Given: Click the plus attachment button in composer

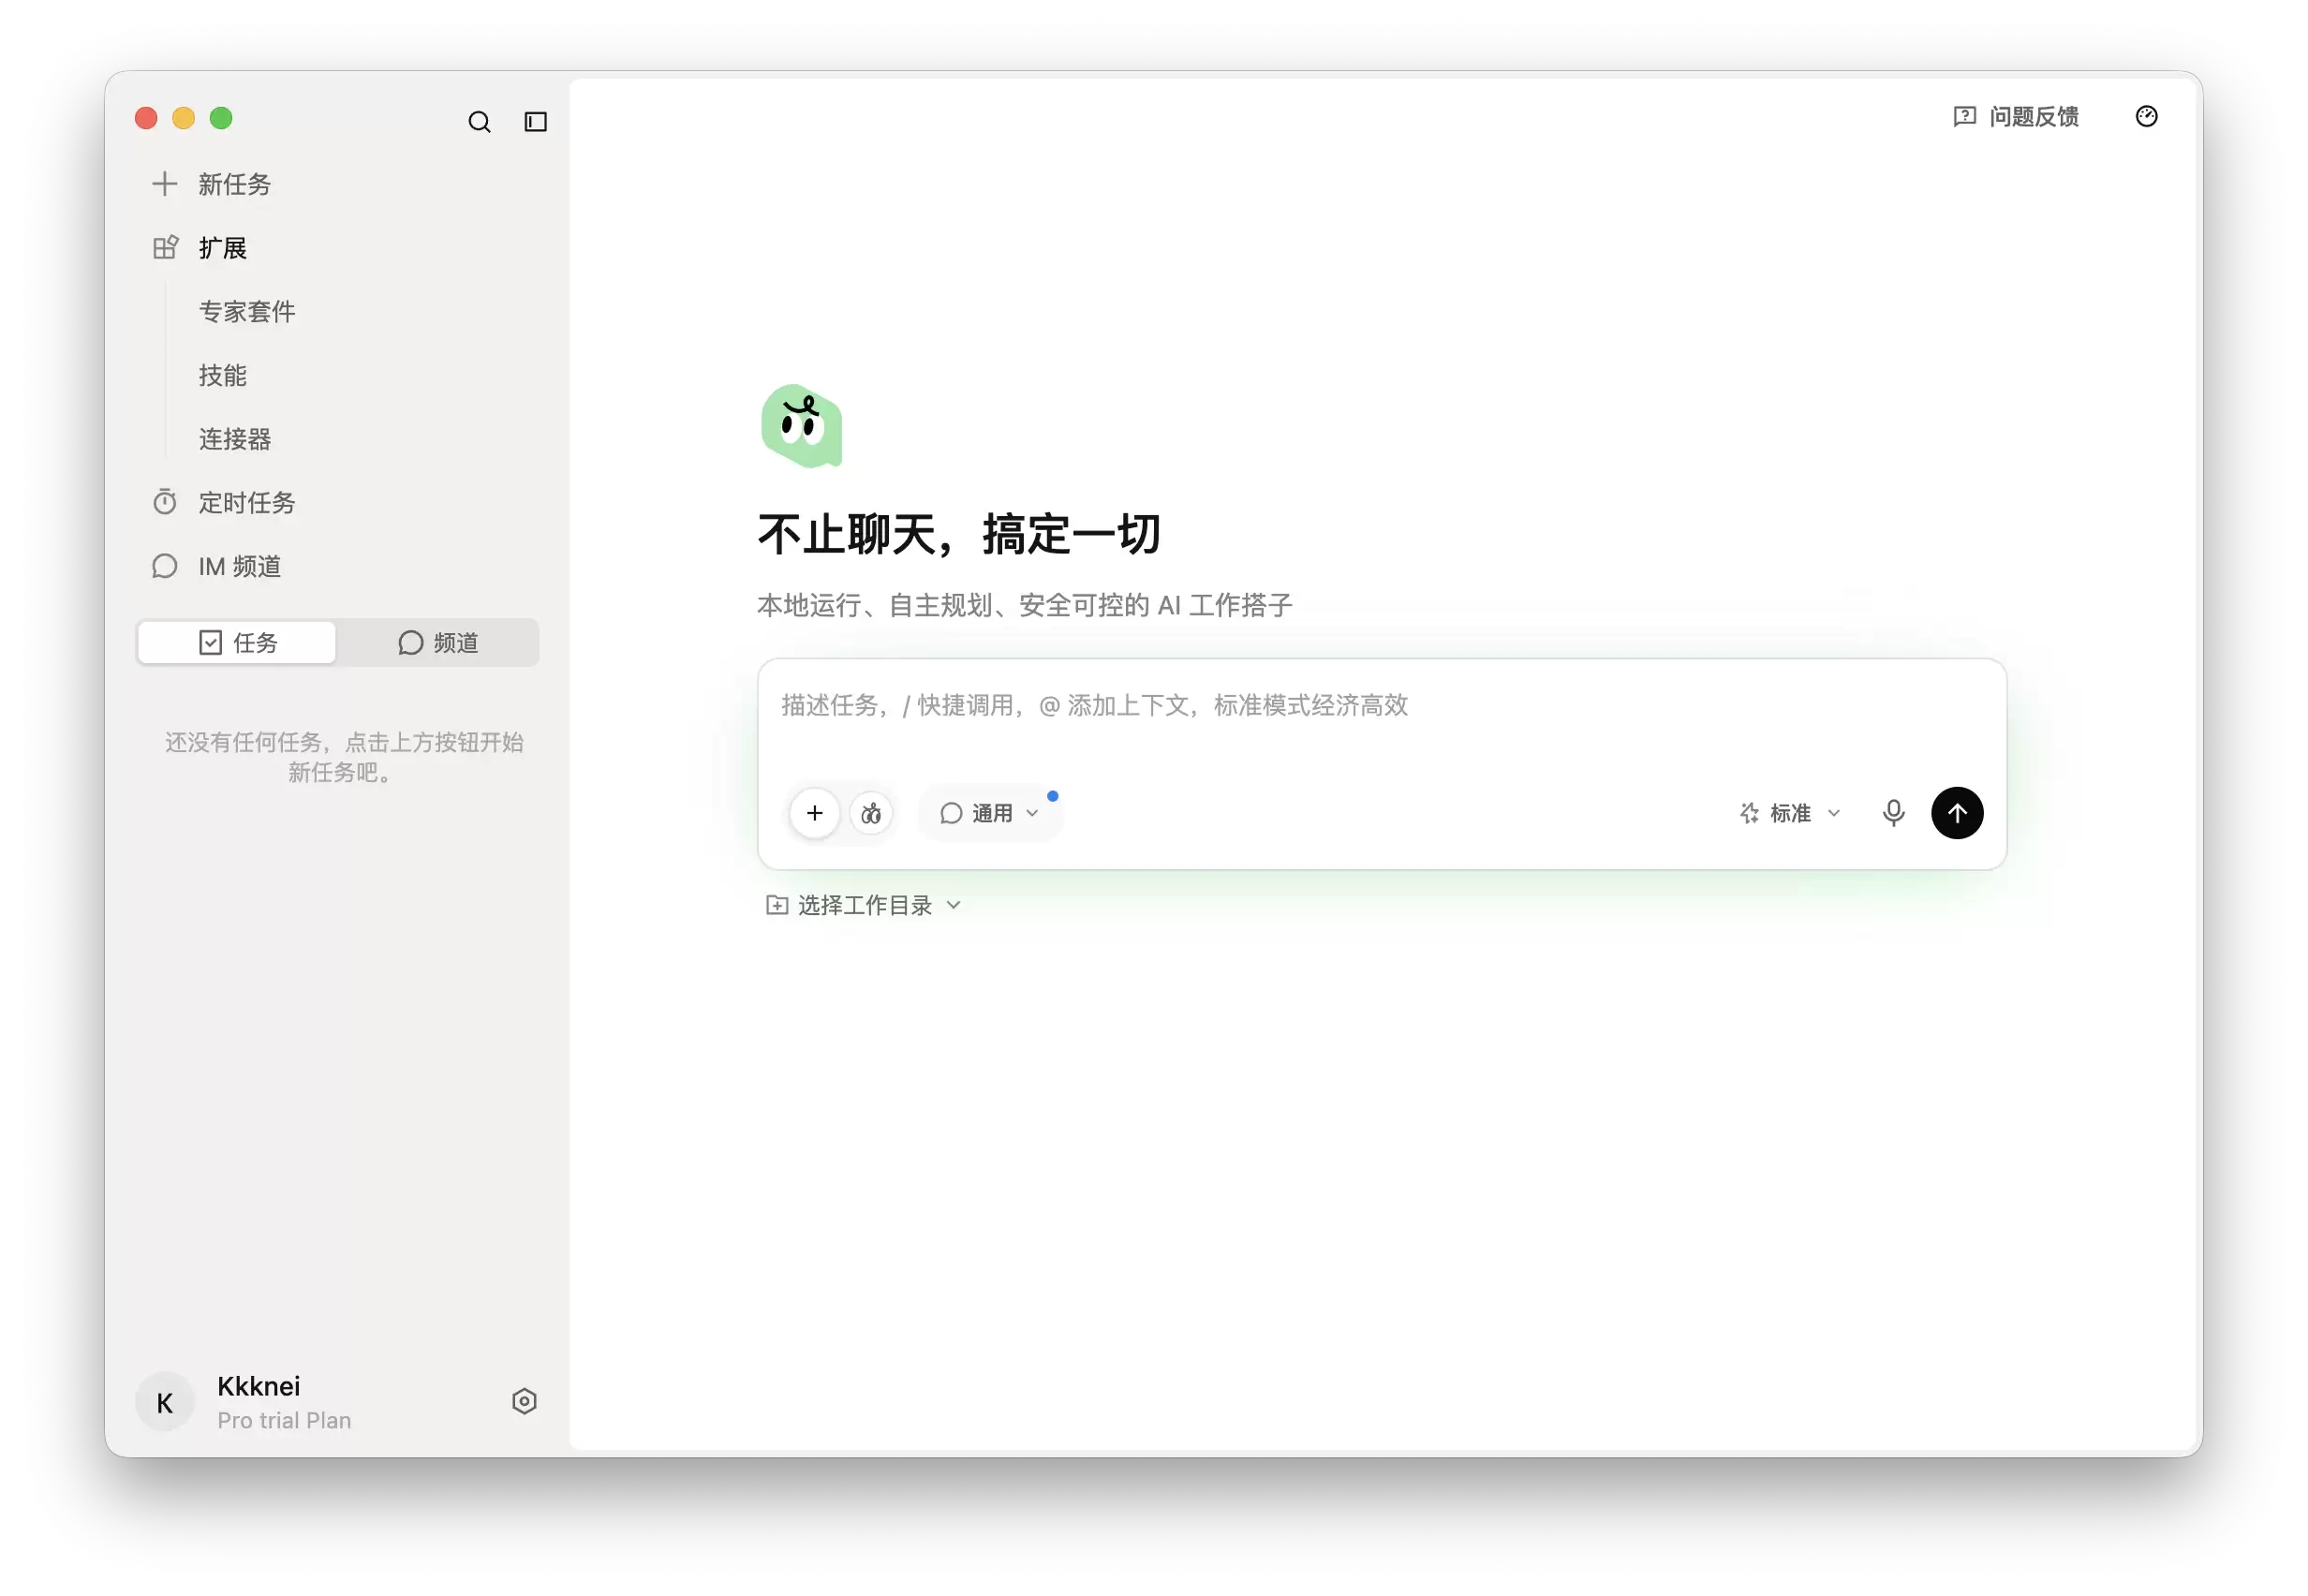Looking at the screenshot, I should pyautogui.click(x=814, y=813).
